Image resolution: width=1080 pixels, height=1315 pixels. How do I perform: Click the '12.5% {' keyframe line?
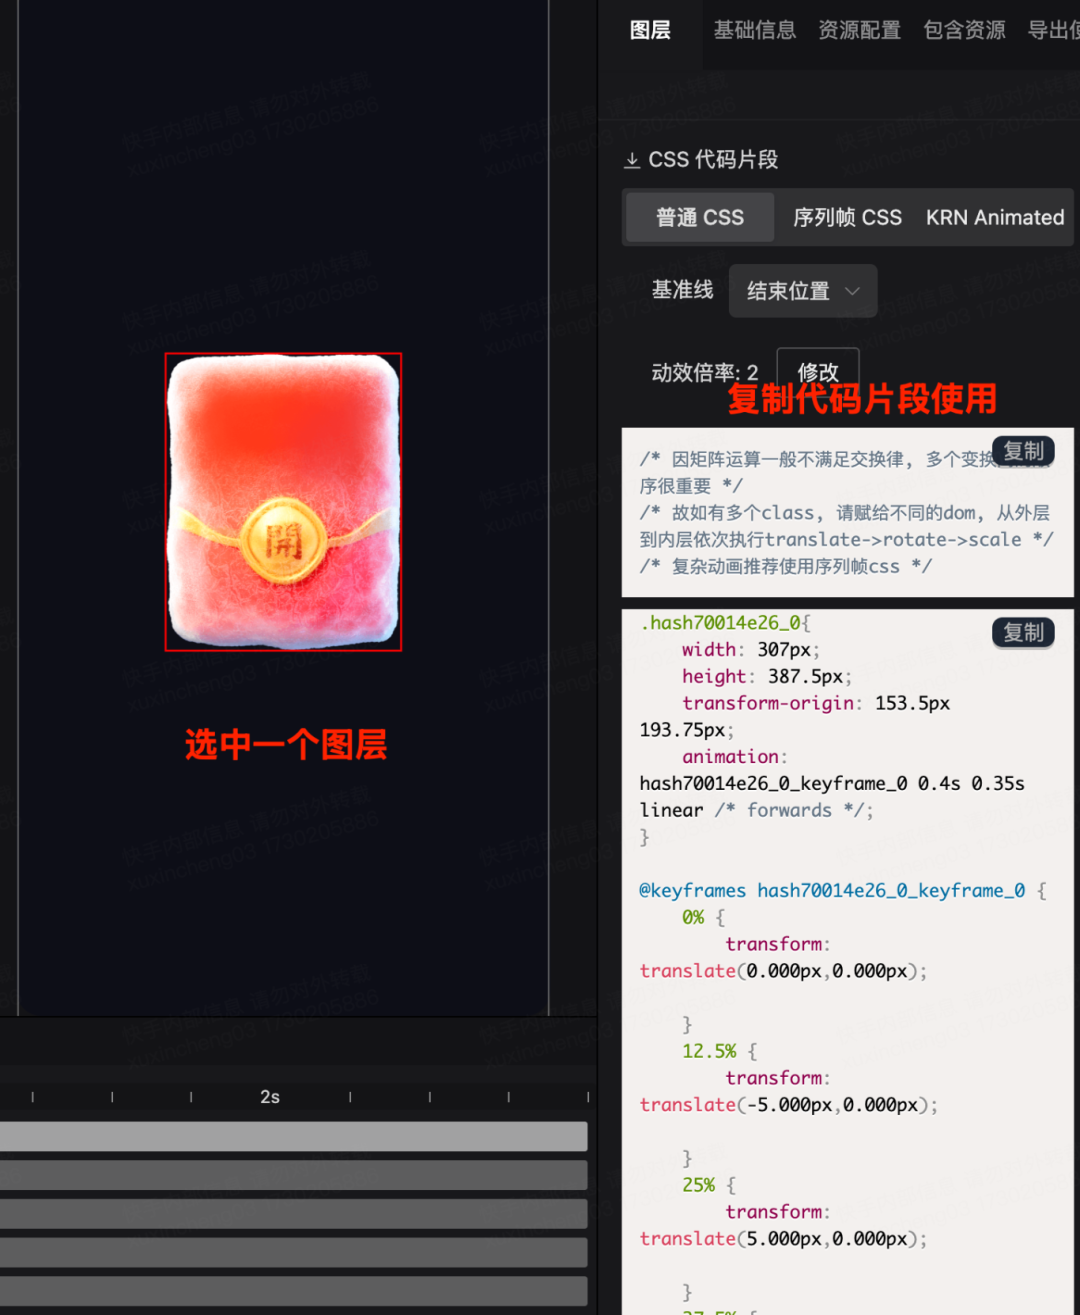tap(719, 1051)
